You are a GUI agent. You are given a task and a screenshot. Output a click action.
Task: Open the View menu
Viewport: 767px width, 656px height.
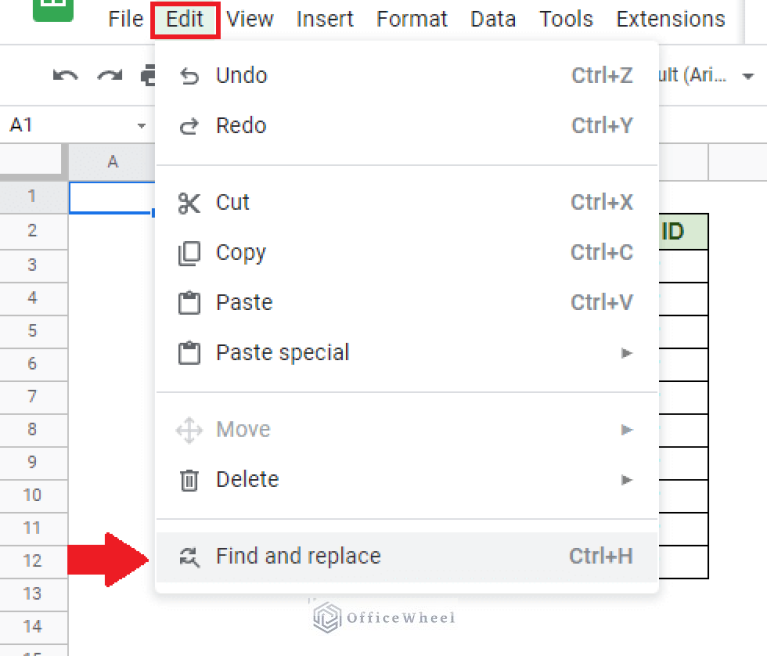pos(250,19)
